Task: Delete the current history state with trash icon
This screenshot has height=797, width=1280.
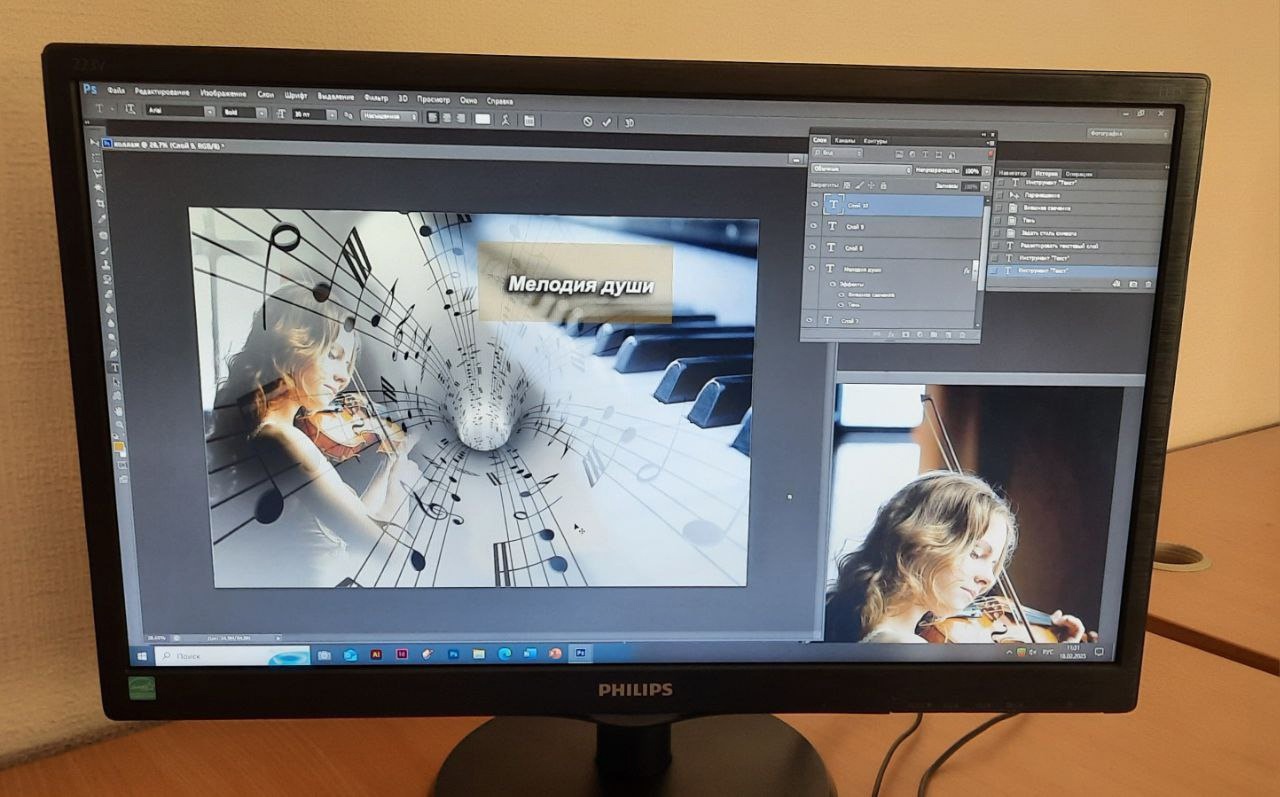Action: coord(1148,285)
